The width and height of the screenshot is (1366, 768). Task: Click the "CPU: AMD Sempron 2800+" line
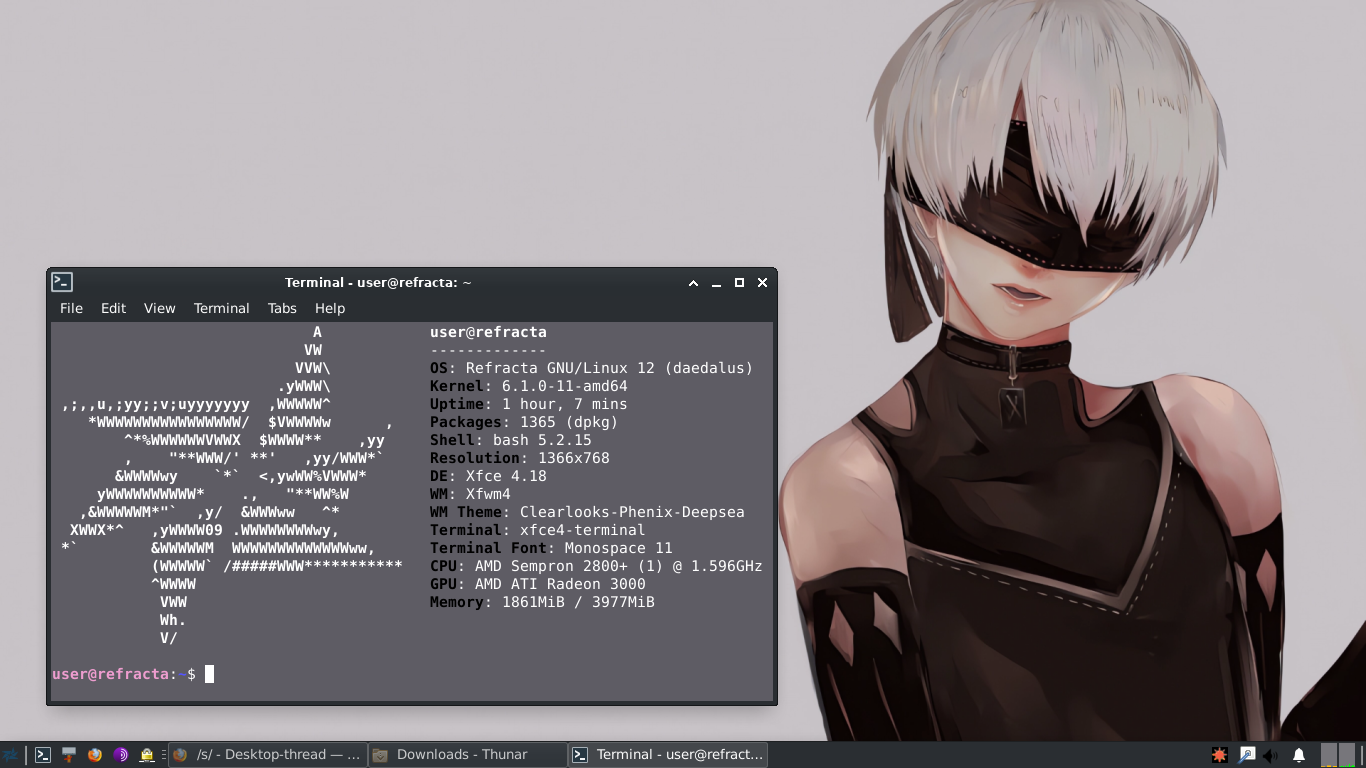[x=596, y=566]
